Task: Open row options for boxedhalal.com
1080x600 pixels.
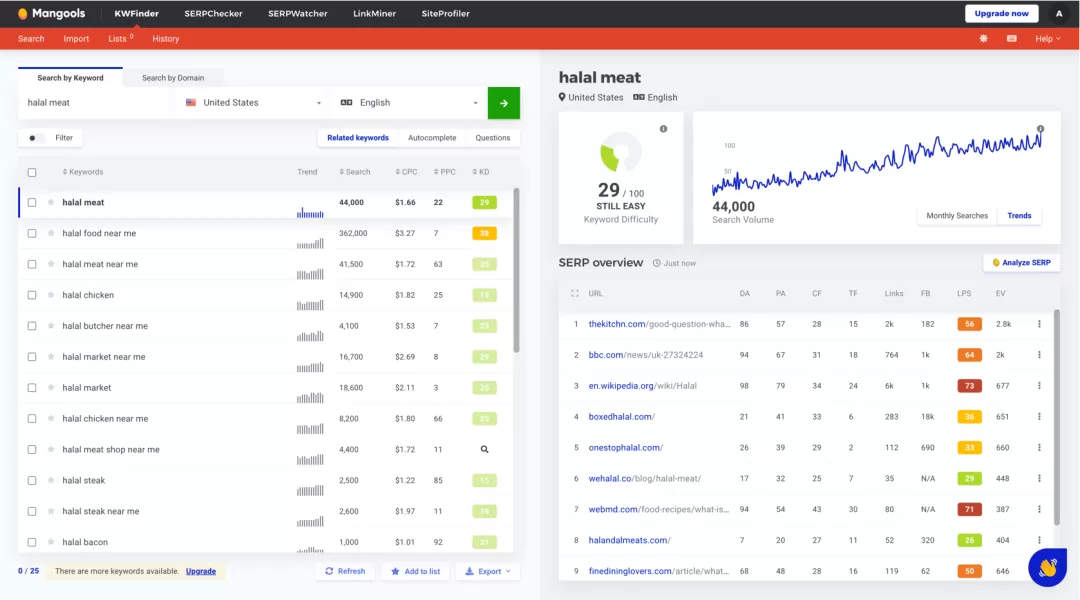Action: click(1039, 417)
